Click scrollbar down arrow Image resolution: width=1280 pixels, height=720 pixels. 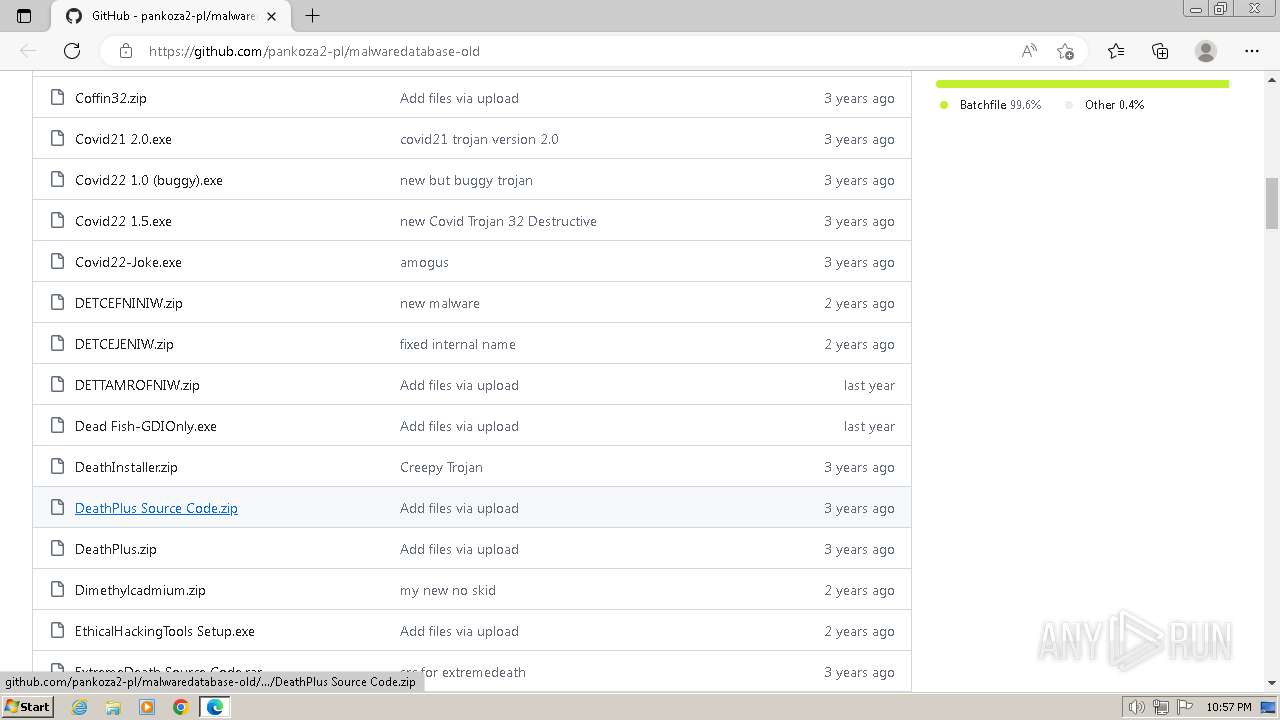[x=1272, y=683]
